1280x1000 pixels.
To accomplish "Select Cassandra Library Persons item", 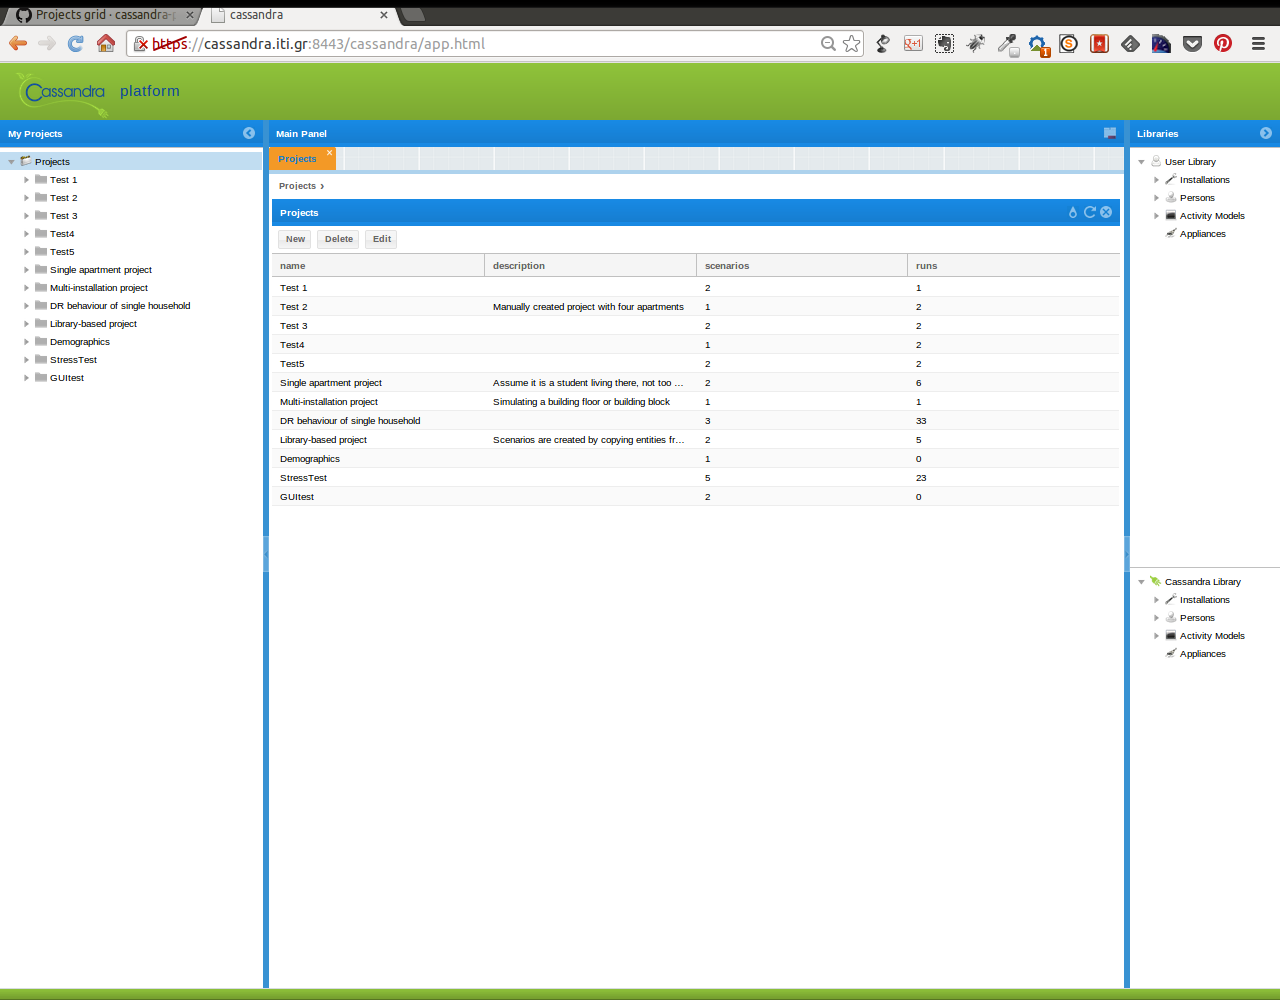I will [1197, 618].
